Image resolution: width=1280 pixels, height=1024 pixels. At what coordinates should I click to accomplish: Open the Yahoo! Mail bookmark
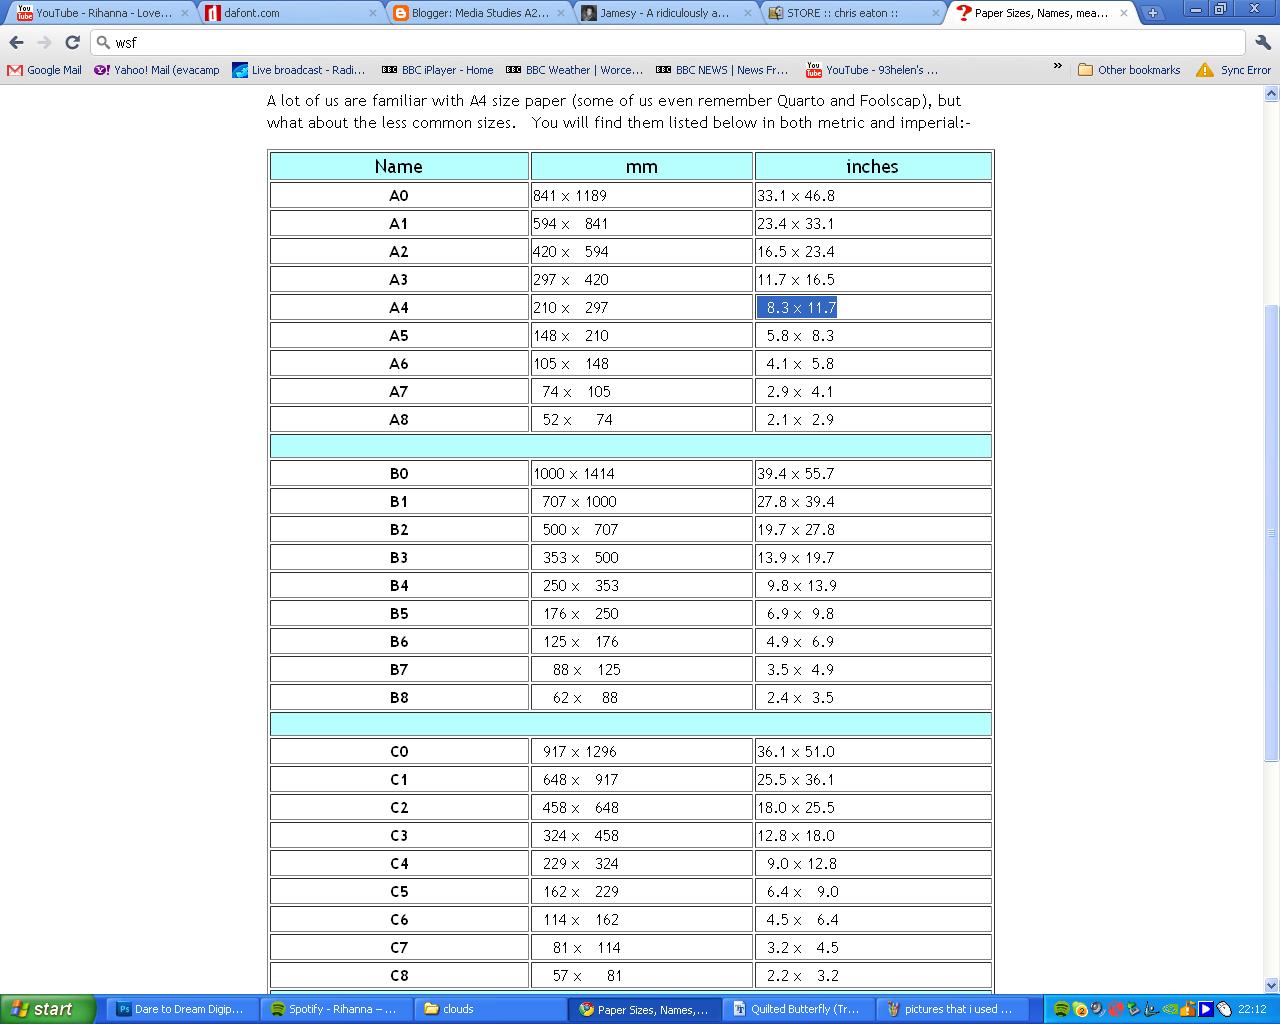pyautogui.click(x=157, y=70)
